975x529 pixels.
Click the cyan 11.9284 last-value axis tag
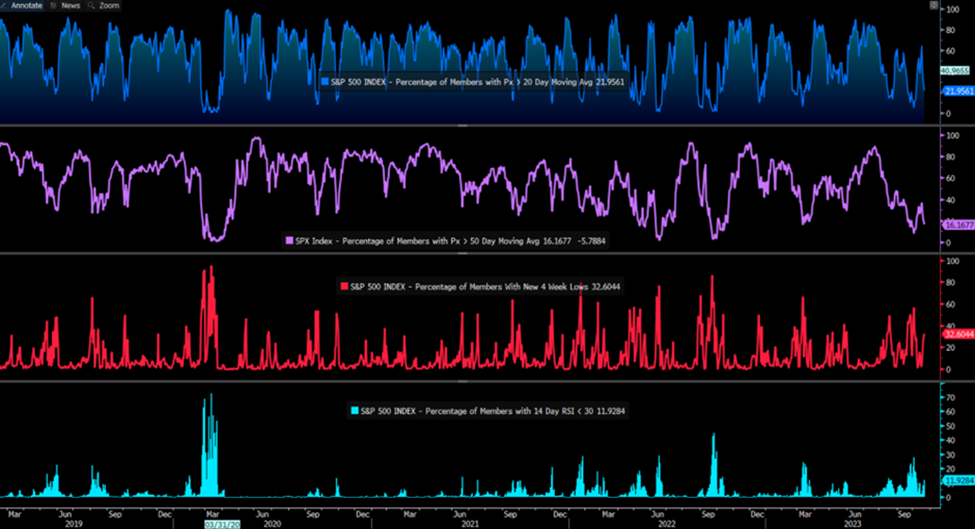[x=957, y=480]
